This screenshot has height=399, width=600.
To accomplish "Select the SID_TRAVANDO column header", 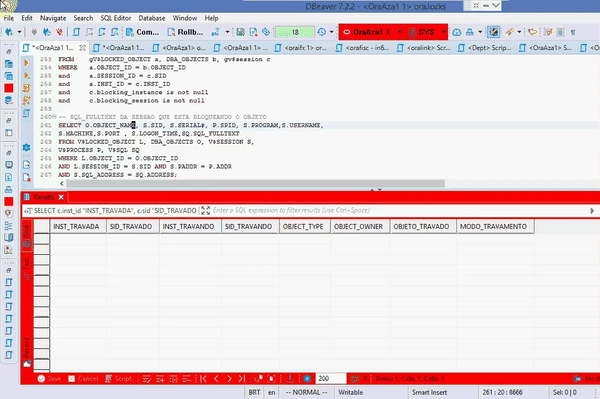I will pos(250,226).
